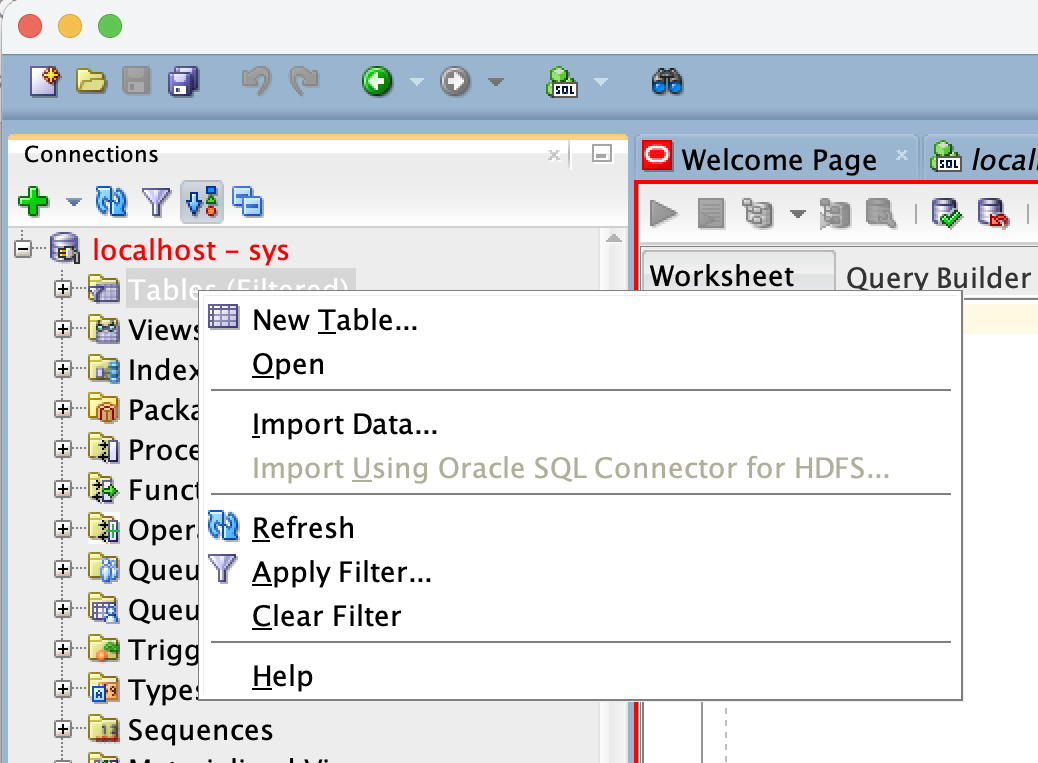Switch to the Welcome Page tab
The width and height of the screenshot is (1038, 763).
(x=778, y=159)
